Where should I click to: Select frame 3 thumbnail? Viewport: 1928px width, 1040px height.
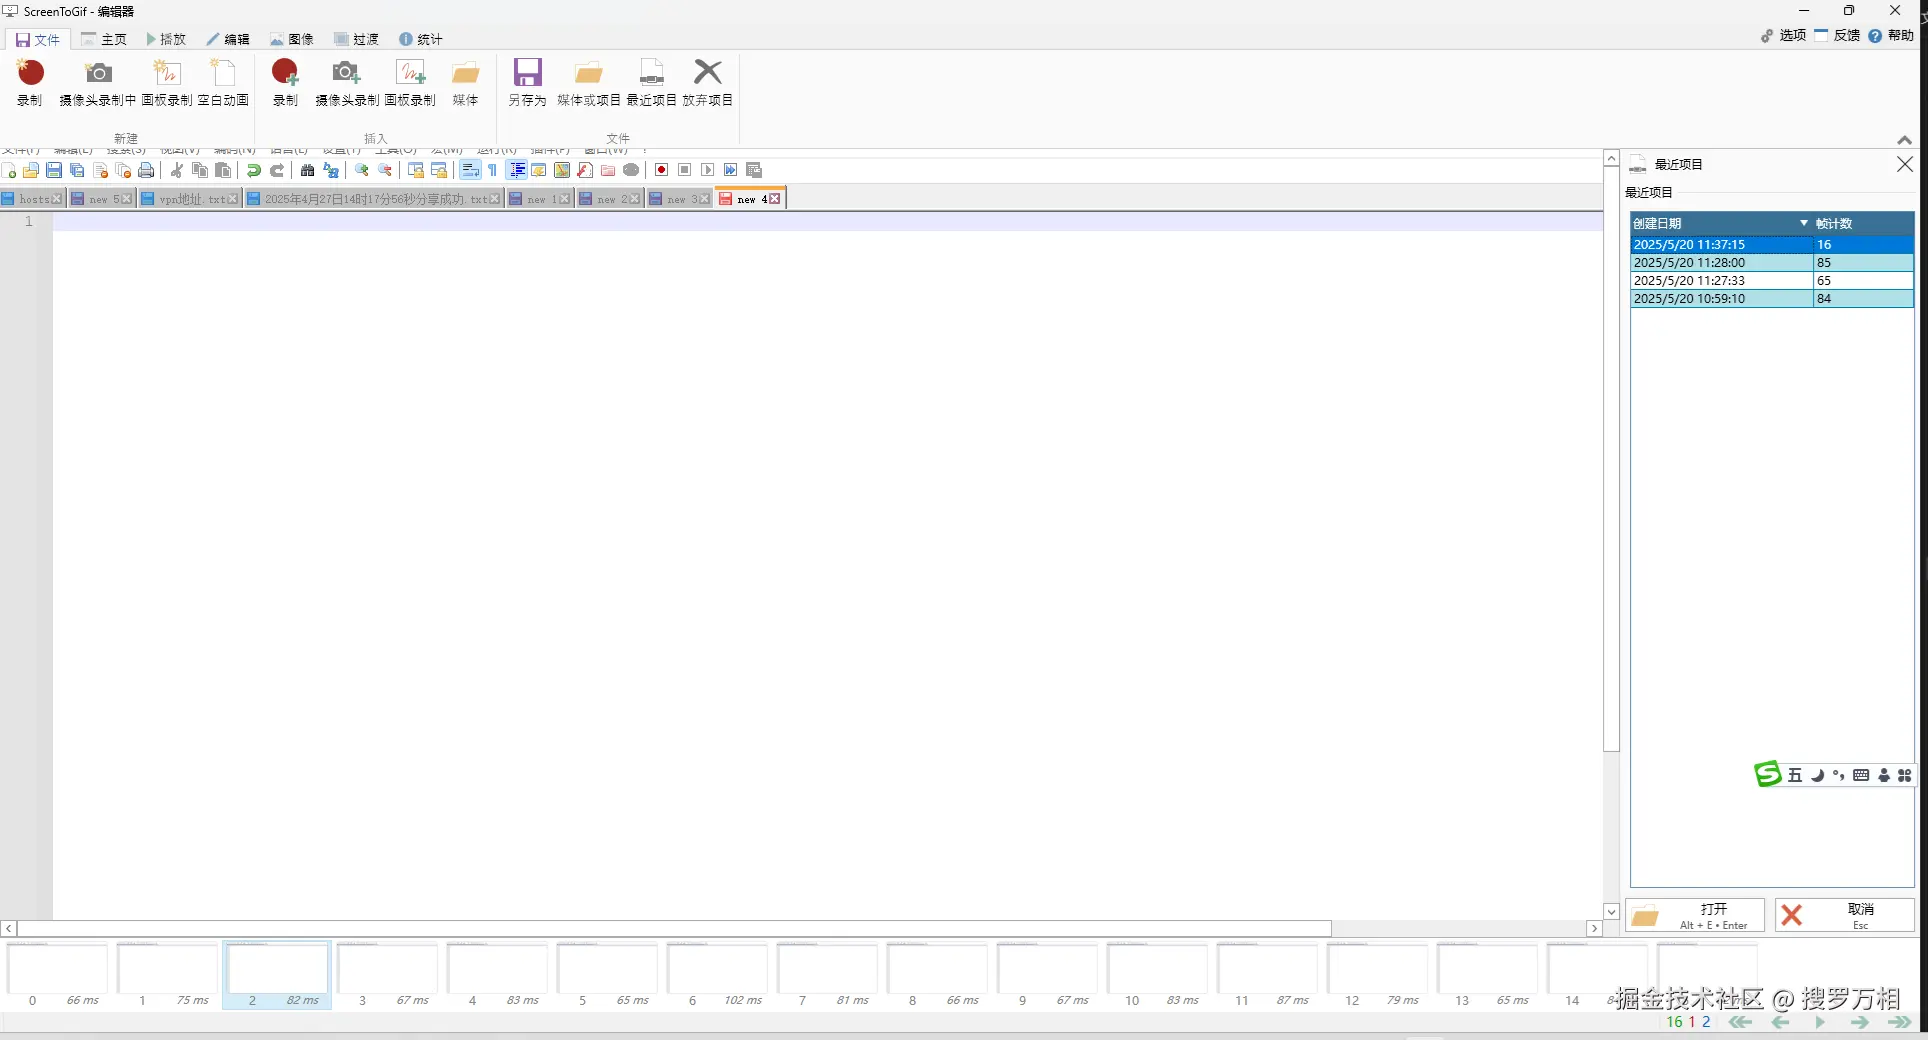tap(387, 975)
